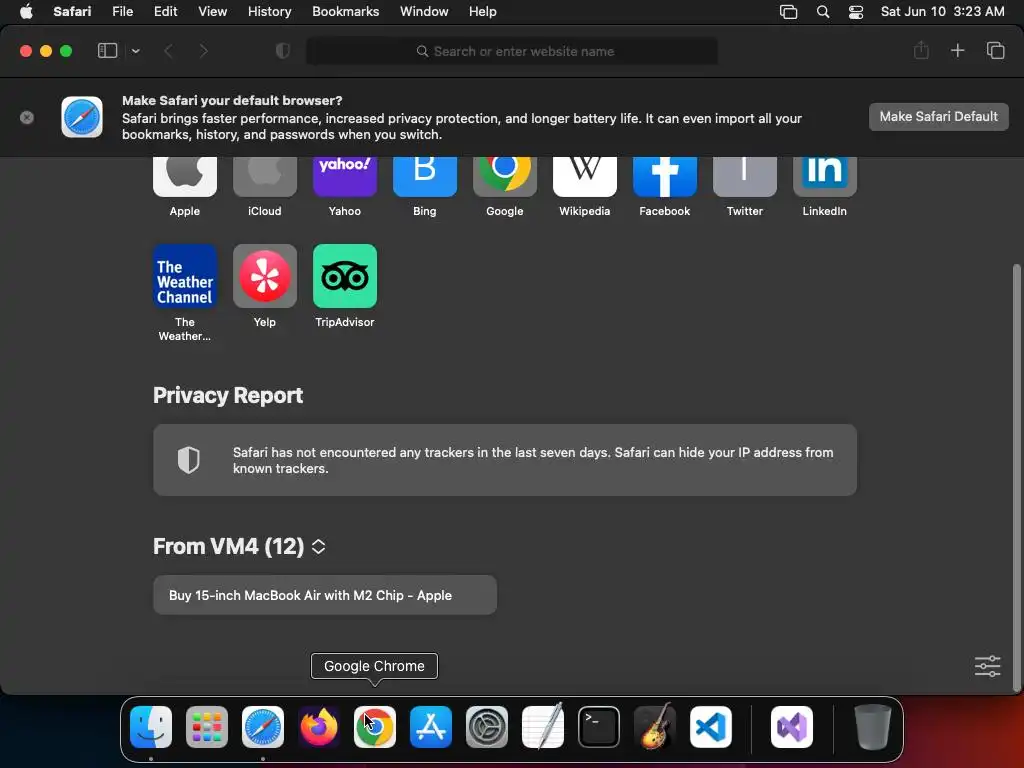
Task: Open the iCloud favorite icon
Action: coord(264,176)
